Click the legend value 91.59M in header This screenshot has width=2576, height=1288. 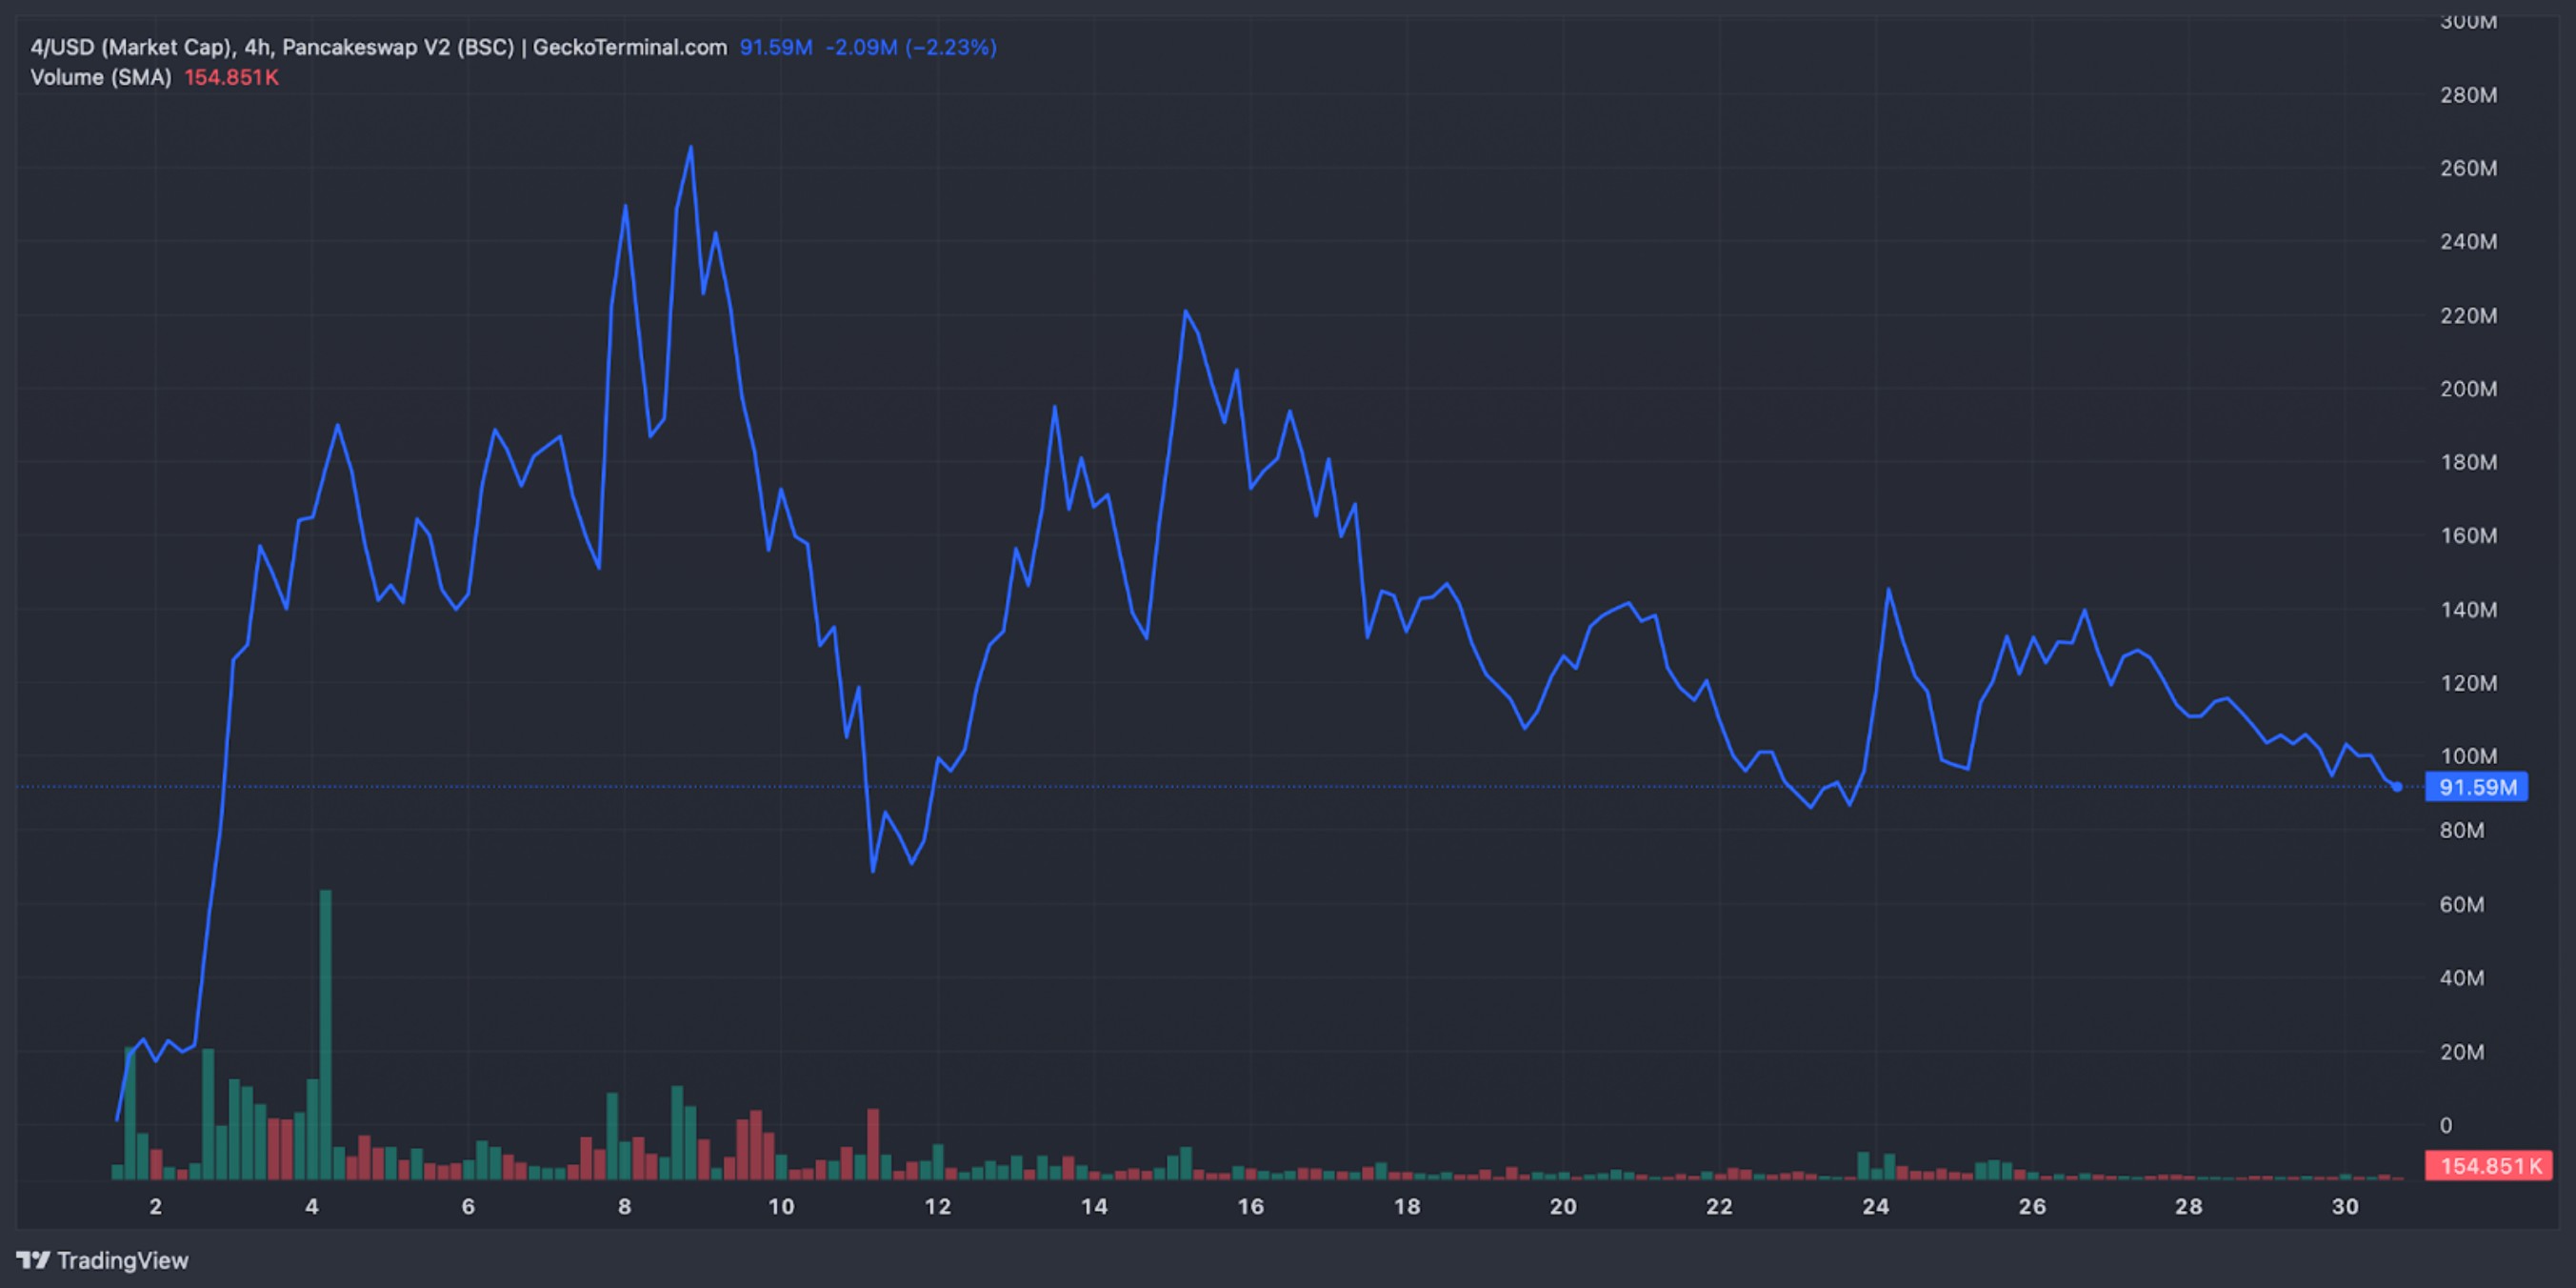tap(775, 47)
